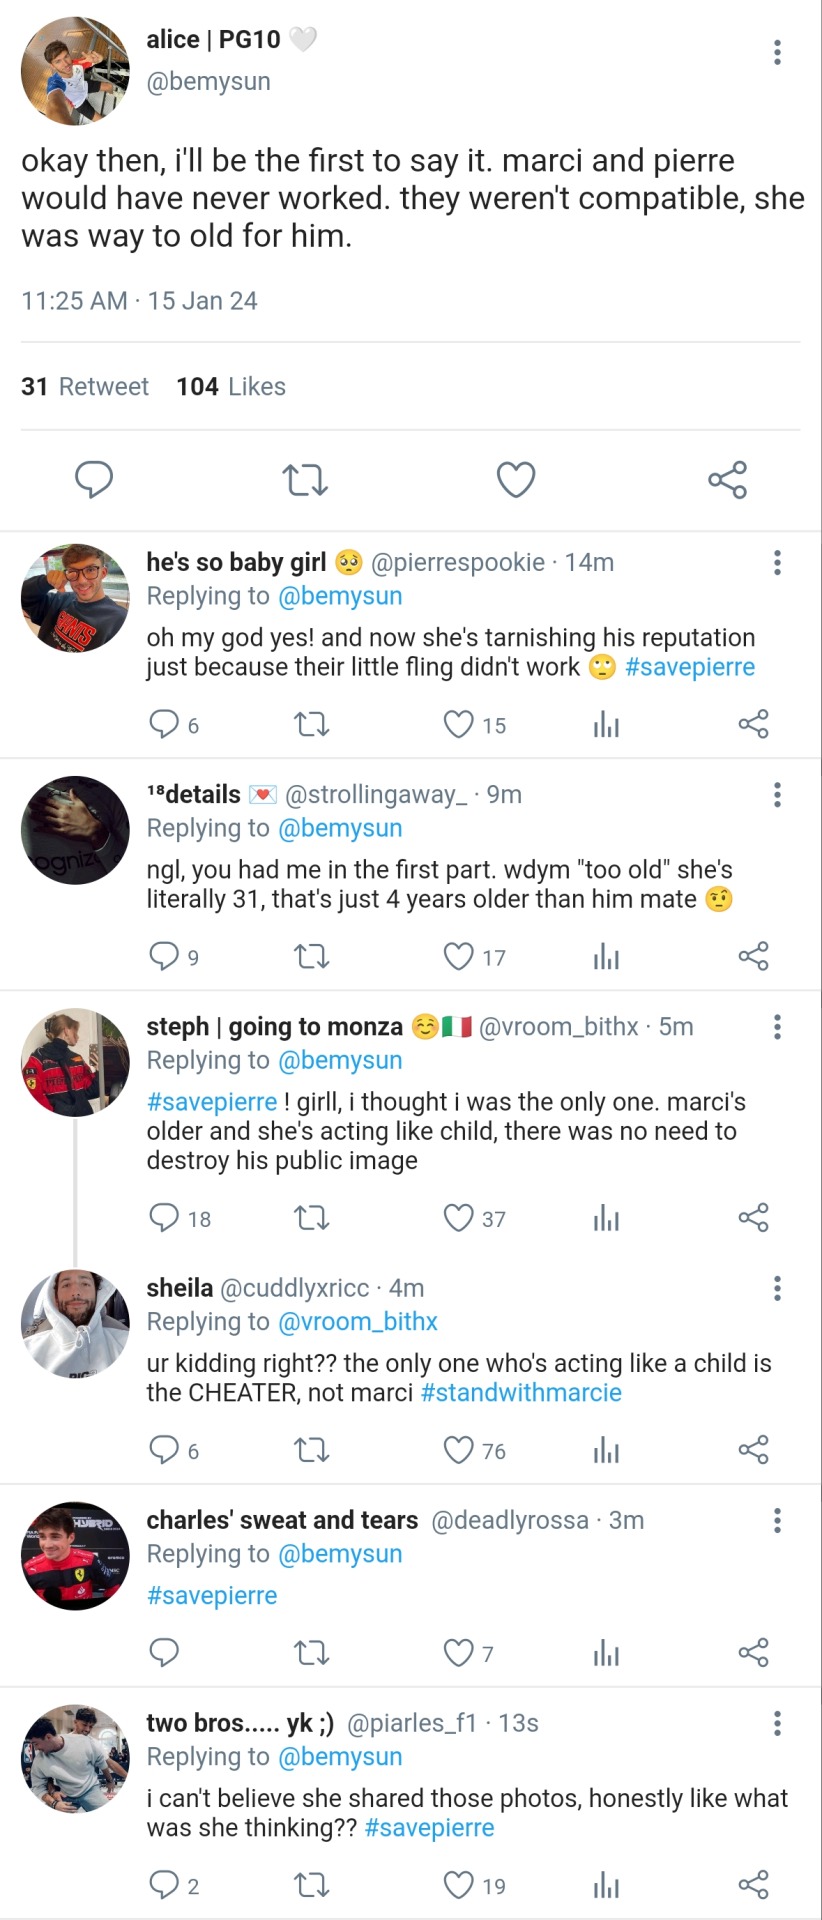This screenshot has width=822, height=1920.
Task: Retweet sheila's reply
Action: [x=311, y=1450]
